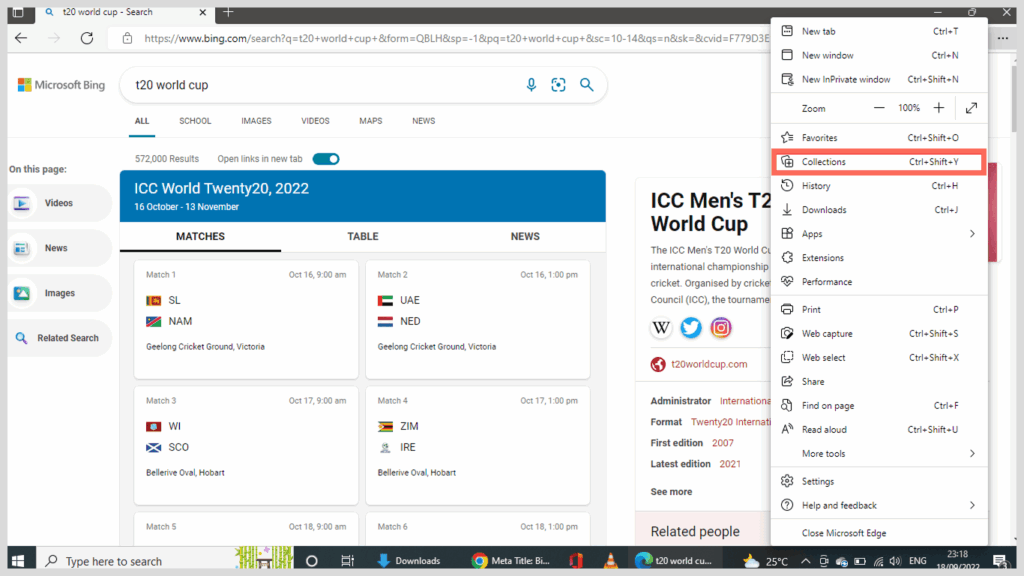Open the notification center icon
1024x576 pixels.
pyautogui.click(x=1000, y=561)
